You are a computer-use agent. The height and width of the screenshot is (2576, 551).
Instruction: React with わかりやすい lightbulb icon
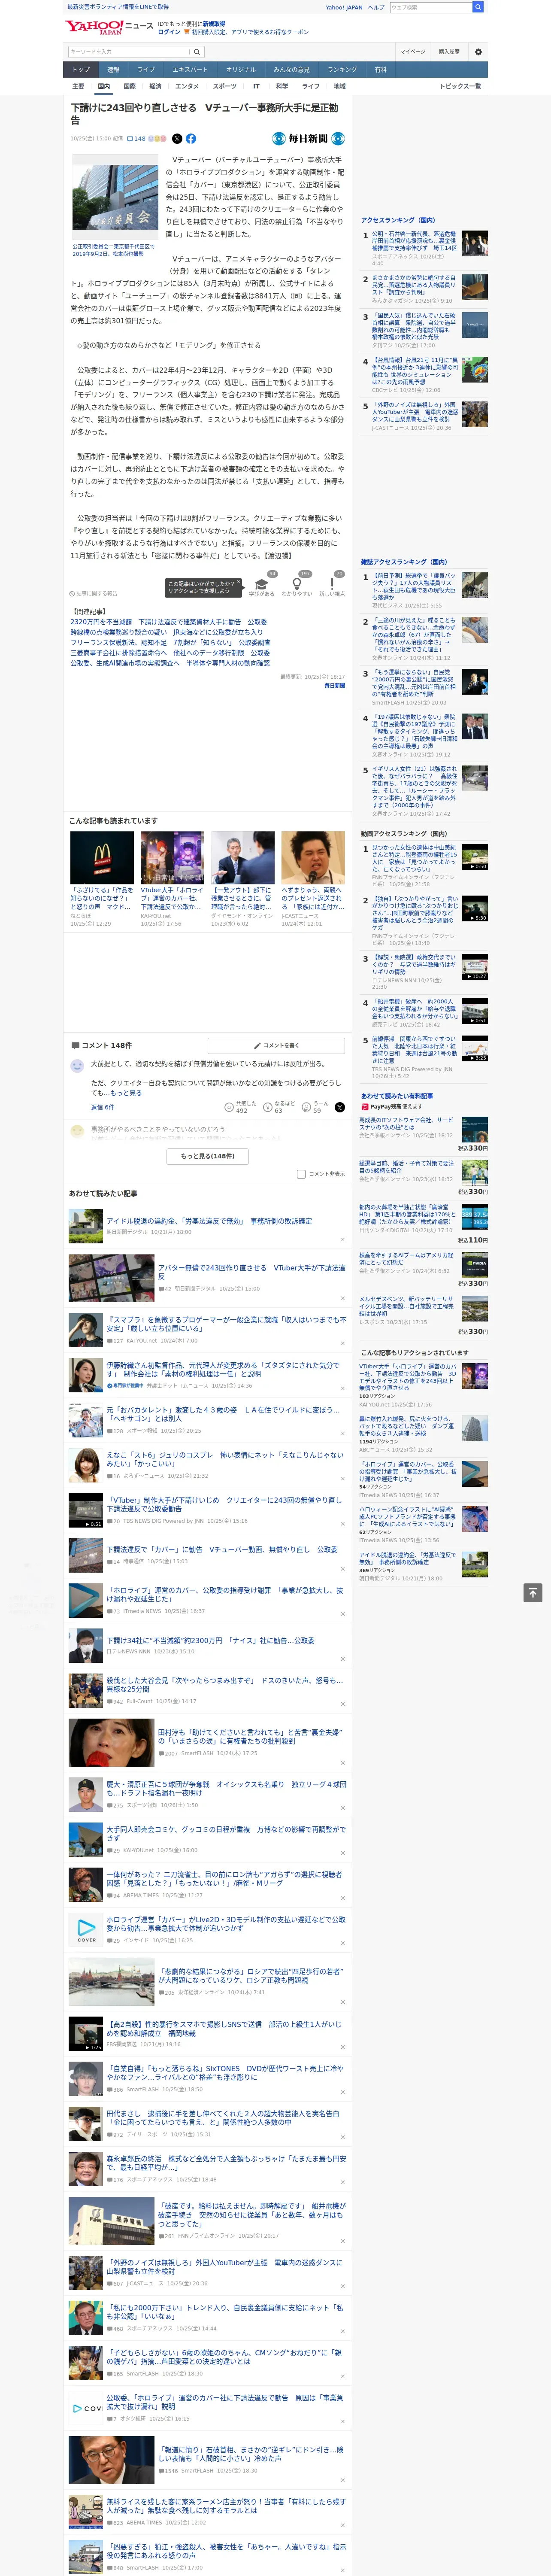297,584
